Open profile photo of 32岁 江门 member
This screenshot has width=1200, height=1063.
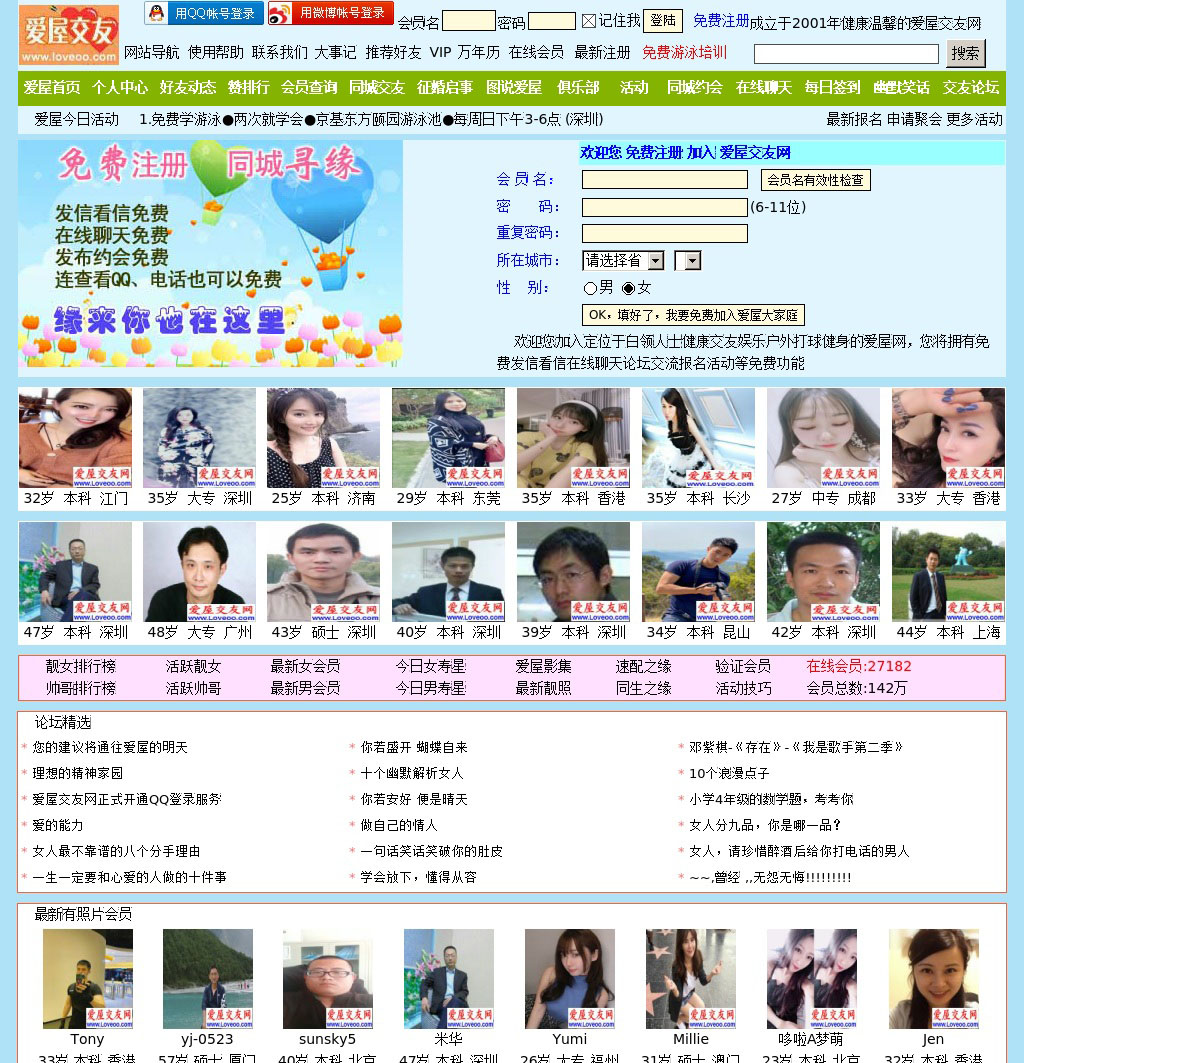pos(75,438)
